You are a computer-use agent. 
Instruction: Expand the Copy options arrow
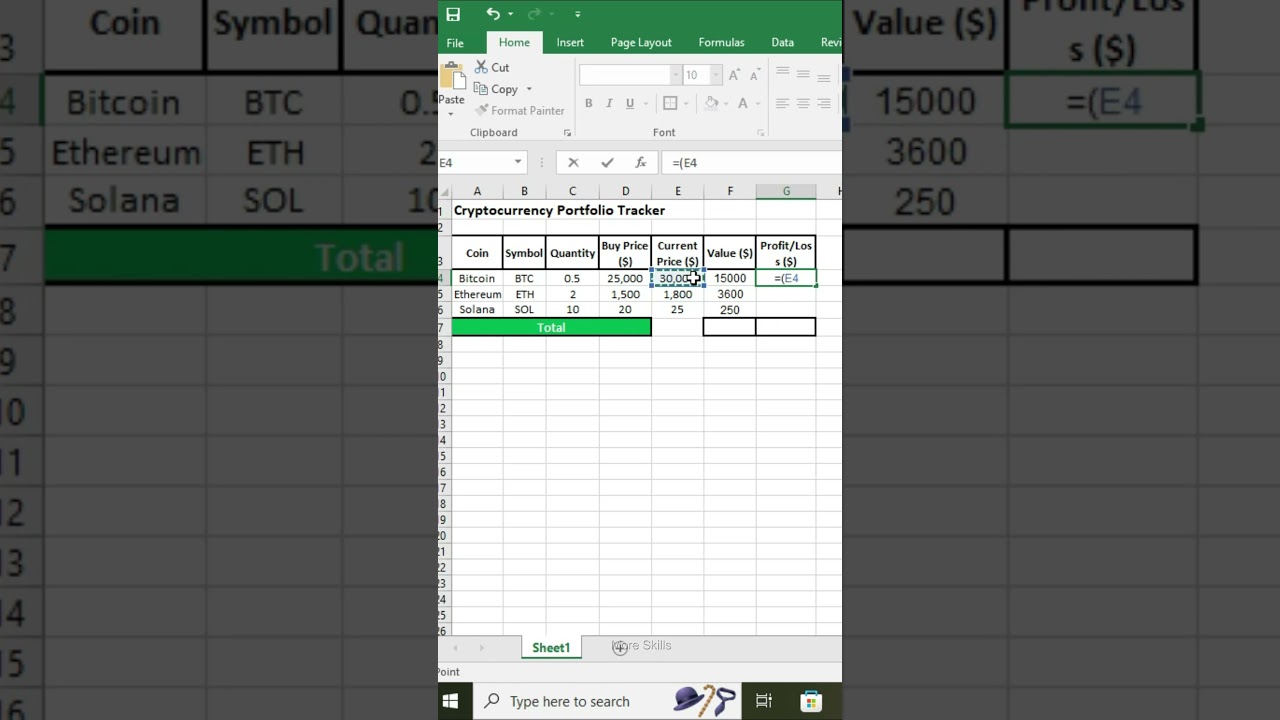529,89
